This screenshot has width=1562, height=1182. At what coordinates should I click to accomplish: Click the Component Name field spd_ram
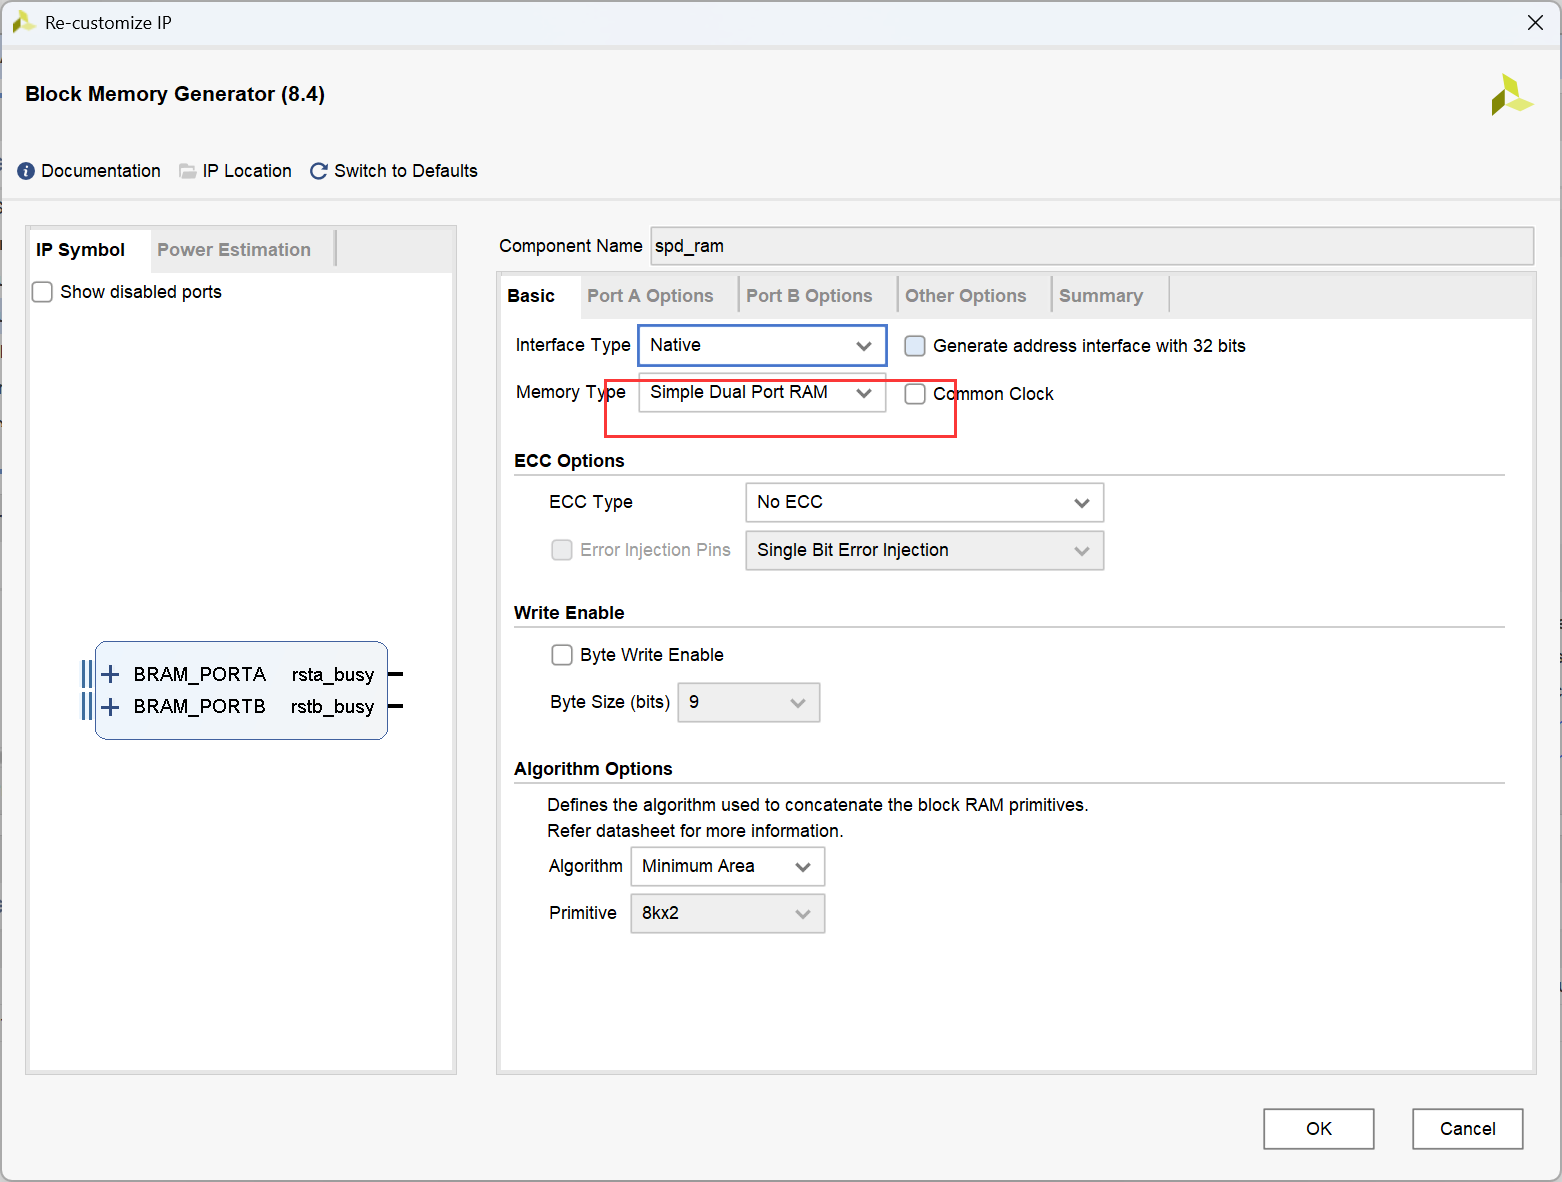1092,246
